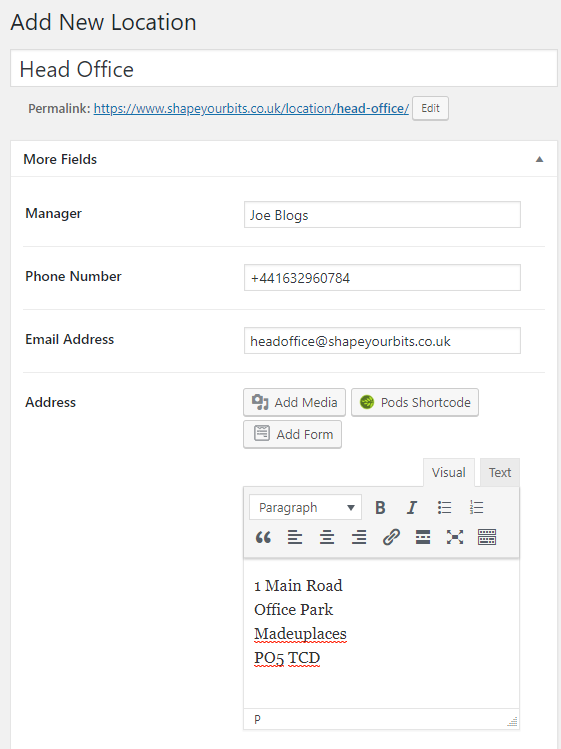The width and height of the screenshot is (561, 749).
Task: Toggle the editor toolbar
Action: (487, 537)
